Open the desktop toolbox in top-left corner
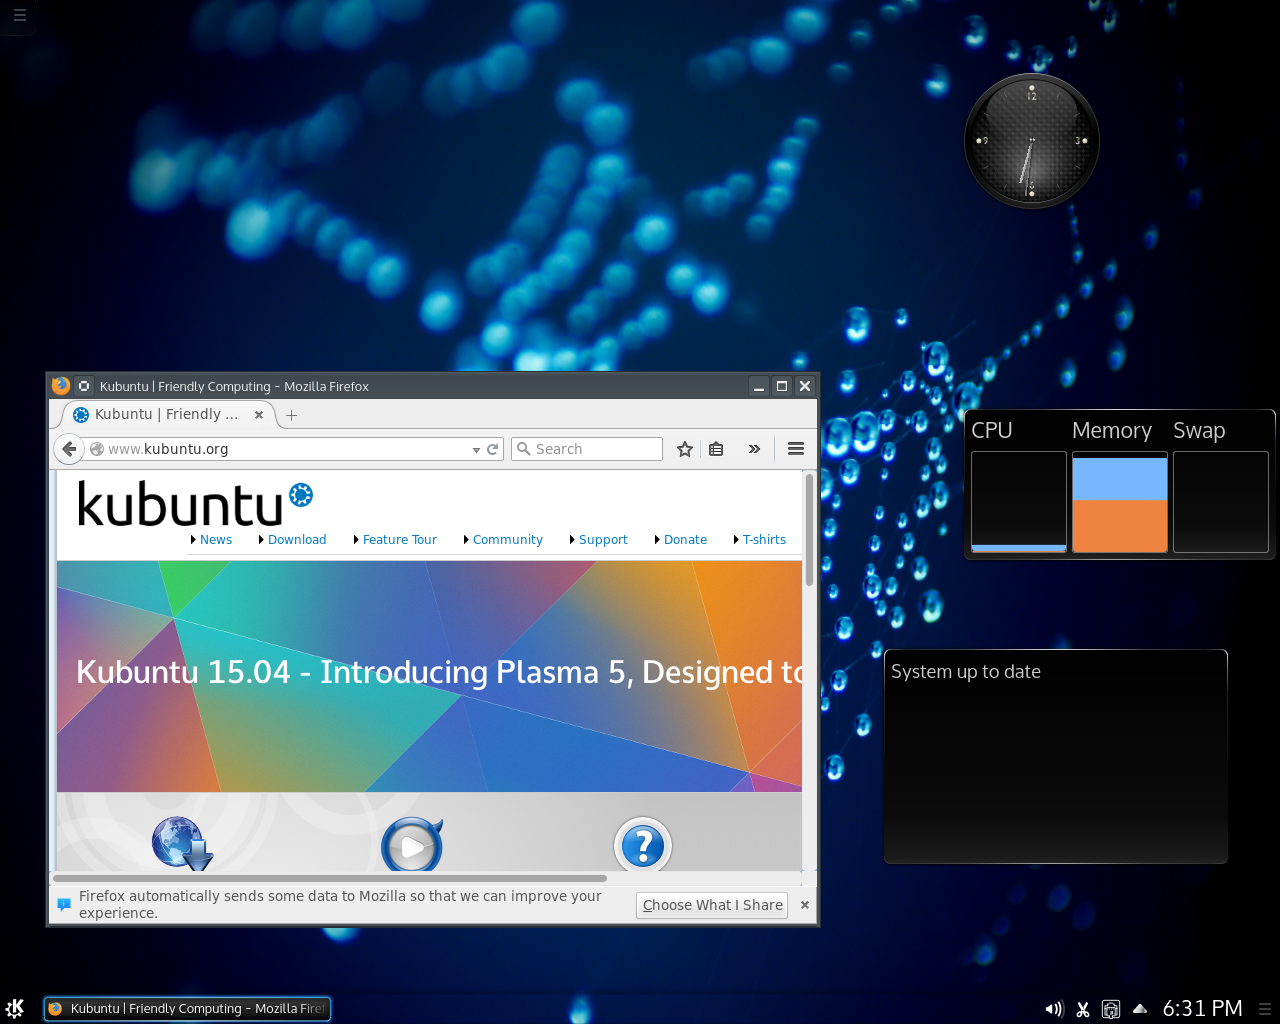Viewport: 1280px width, 1024px height. [19, 15]
